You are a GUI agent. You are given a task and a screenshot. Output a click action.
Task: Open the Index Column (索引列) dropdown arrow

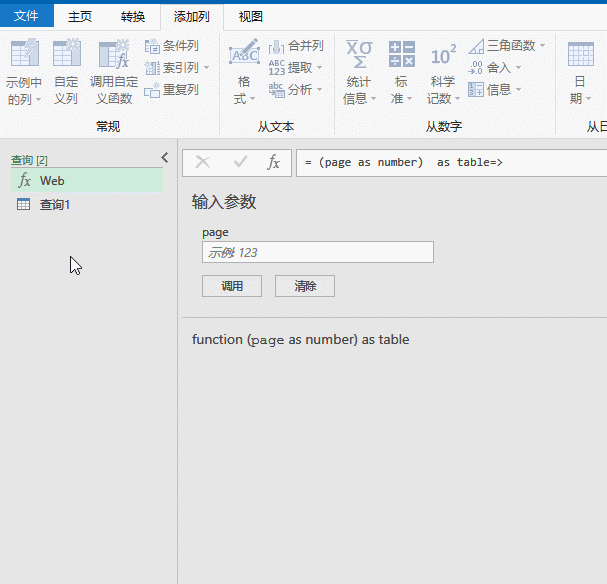coord(206,68)
